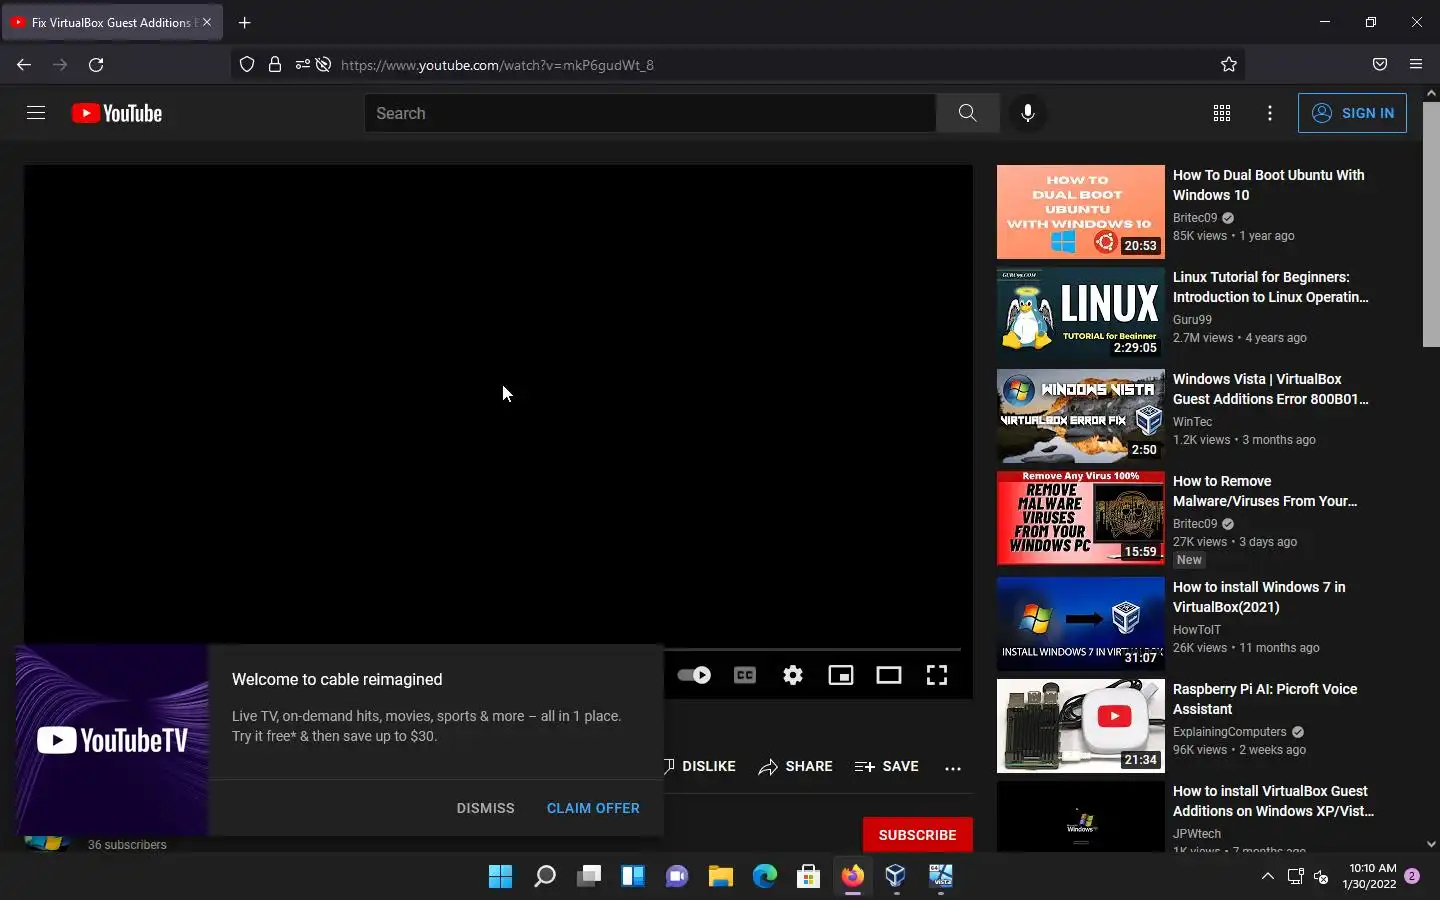1440x900 pixels.
Task: Start voice search with the microphone
Action: [x=1027, y=113]
